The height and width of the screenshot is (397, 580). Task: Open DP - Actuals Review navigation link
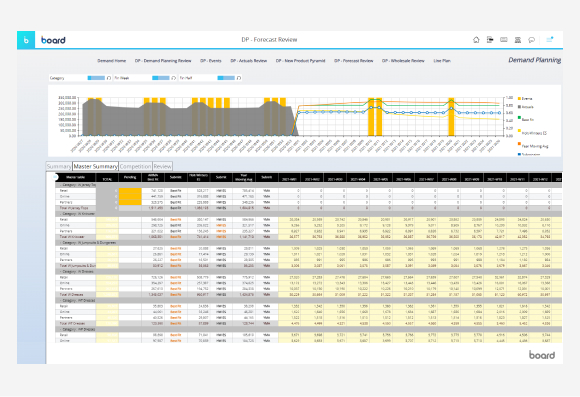click(x=249, y=61)
